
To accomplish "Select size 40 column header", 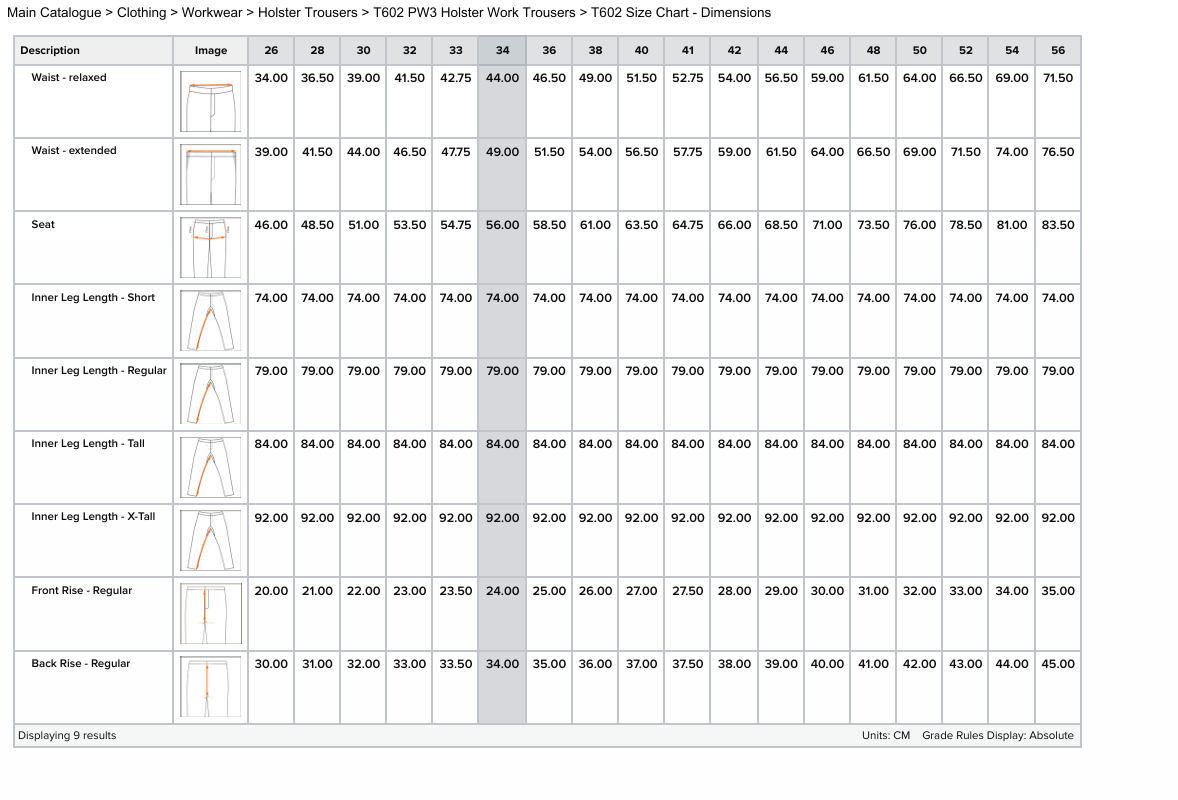I will pos(642,50).
